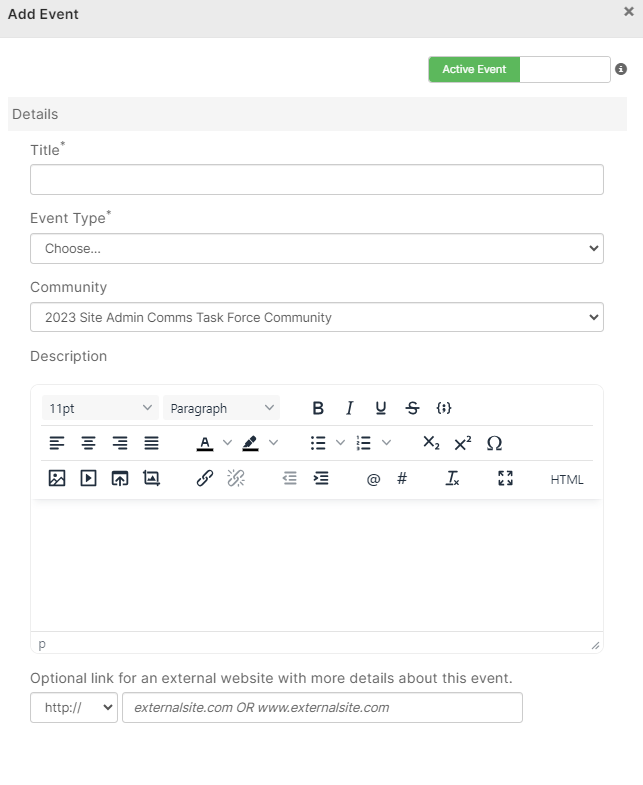Apply Italic formatting in editor

pos(349,408)
